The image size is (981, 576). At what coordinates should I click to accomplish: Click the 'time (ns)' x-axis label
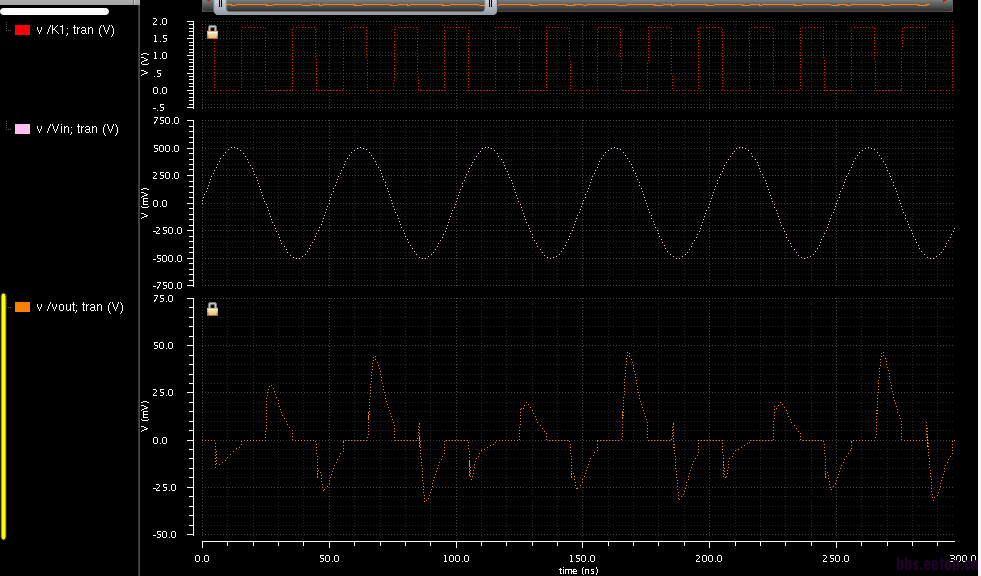pos(579,570)
